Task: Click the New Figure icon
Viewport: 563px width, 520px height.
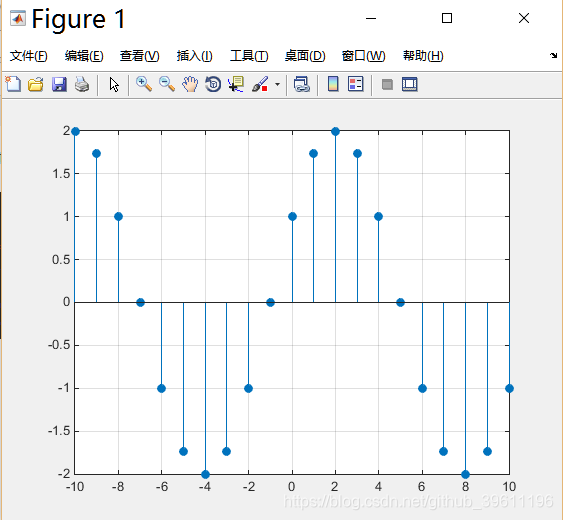Action: coord(13,84)
